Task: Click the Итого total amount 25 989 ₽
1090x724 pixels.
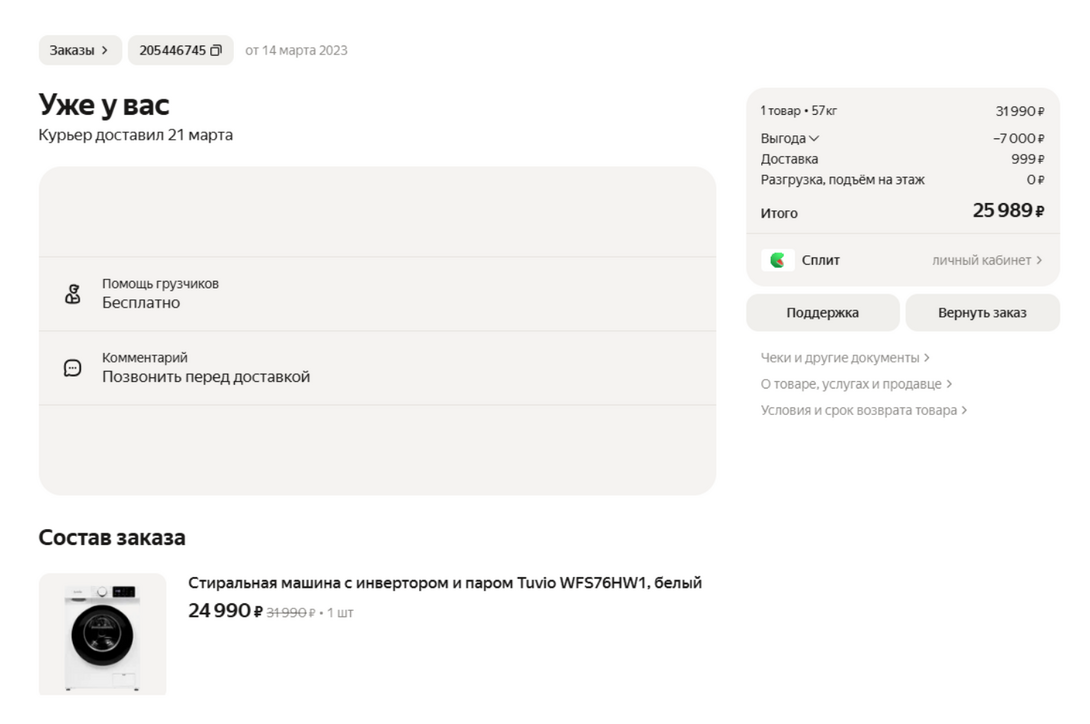Action: coord(1008,212)
